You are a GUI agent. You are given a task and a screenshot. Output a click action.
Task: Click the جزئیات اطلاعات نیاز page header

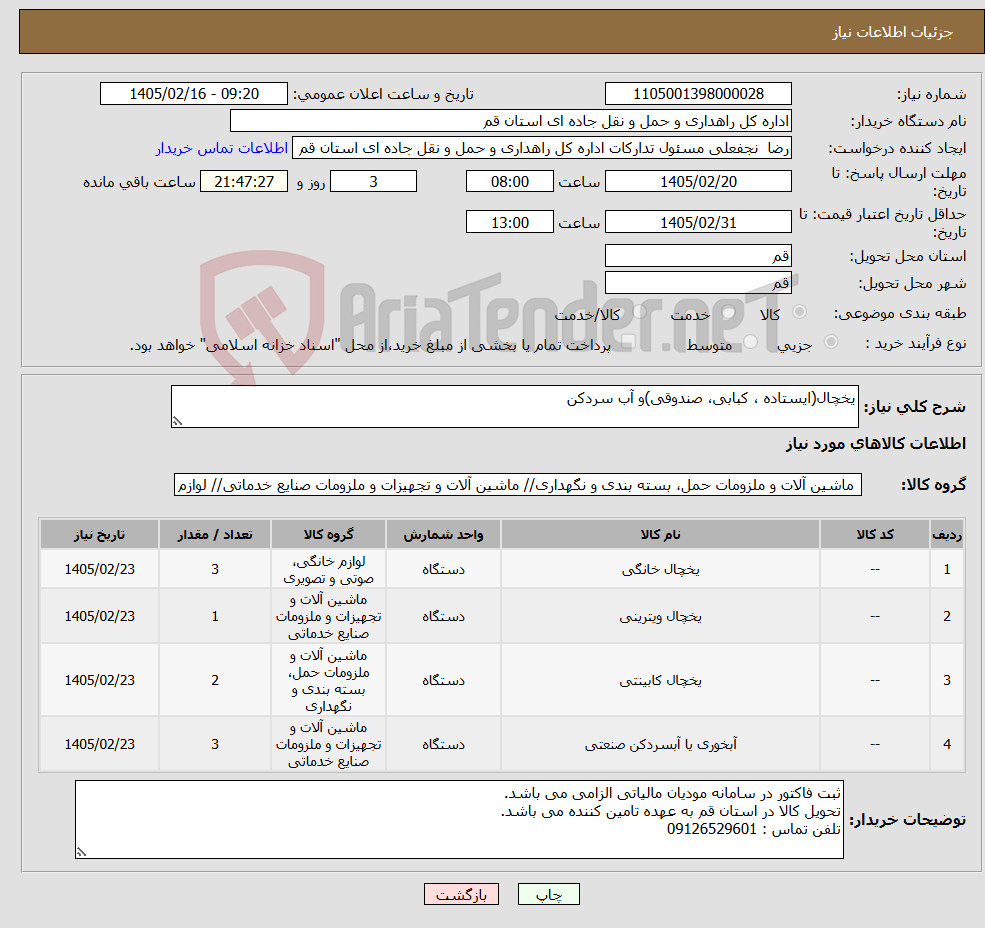892,32
